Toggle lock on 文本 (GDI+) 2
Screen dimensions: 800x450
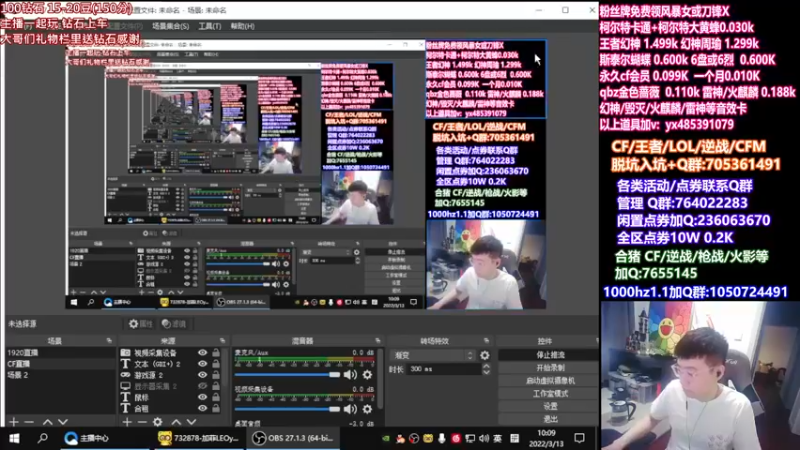(216, 364)
